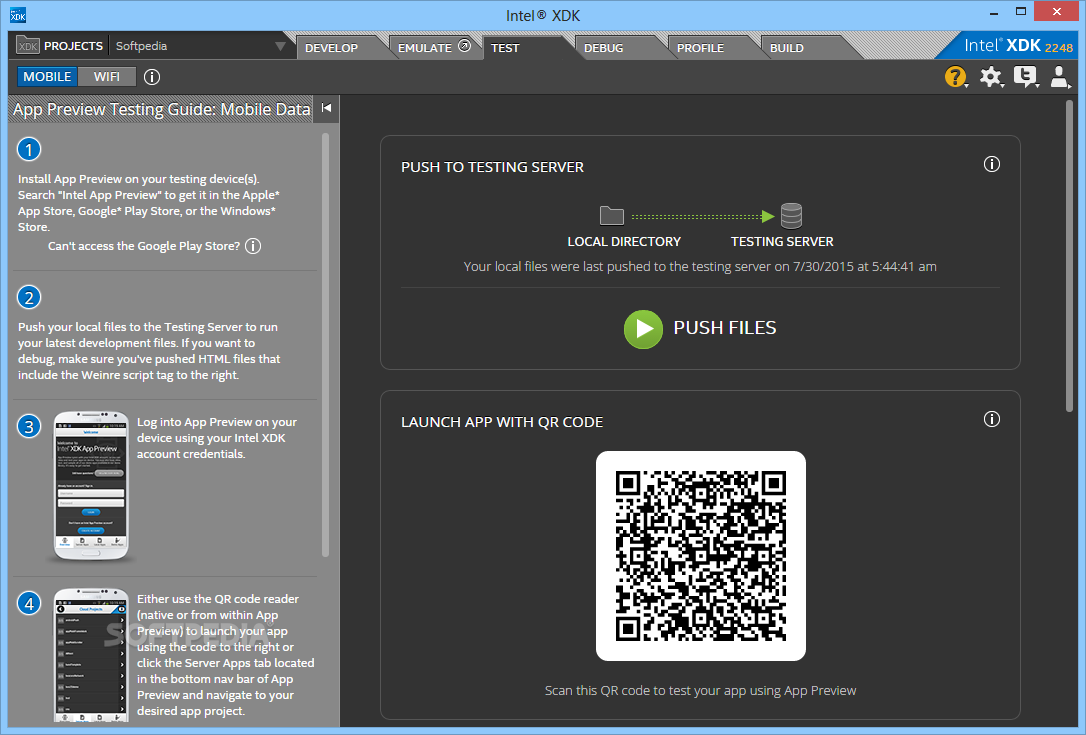The image size is (1086, 735).
Task: Collapse the App Preview Testing Guide panel
Action: point(326,108)
